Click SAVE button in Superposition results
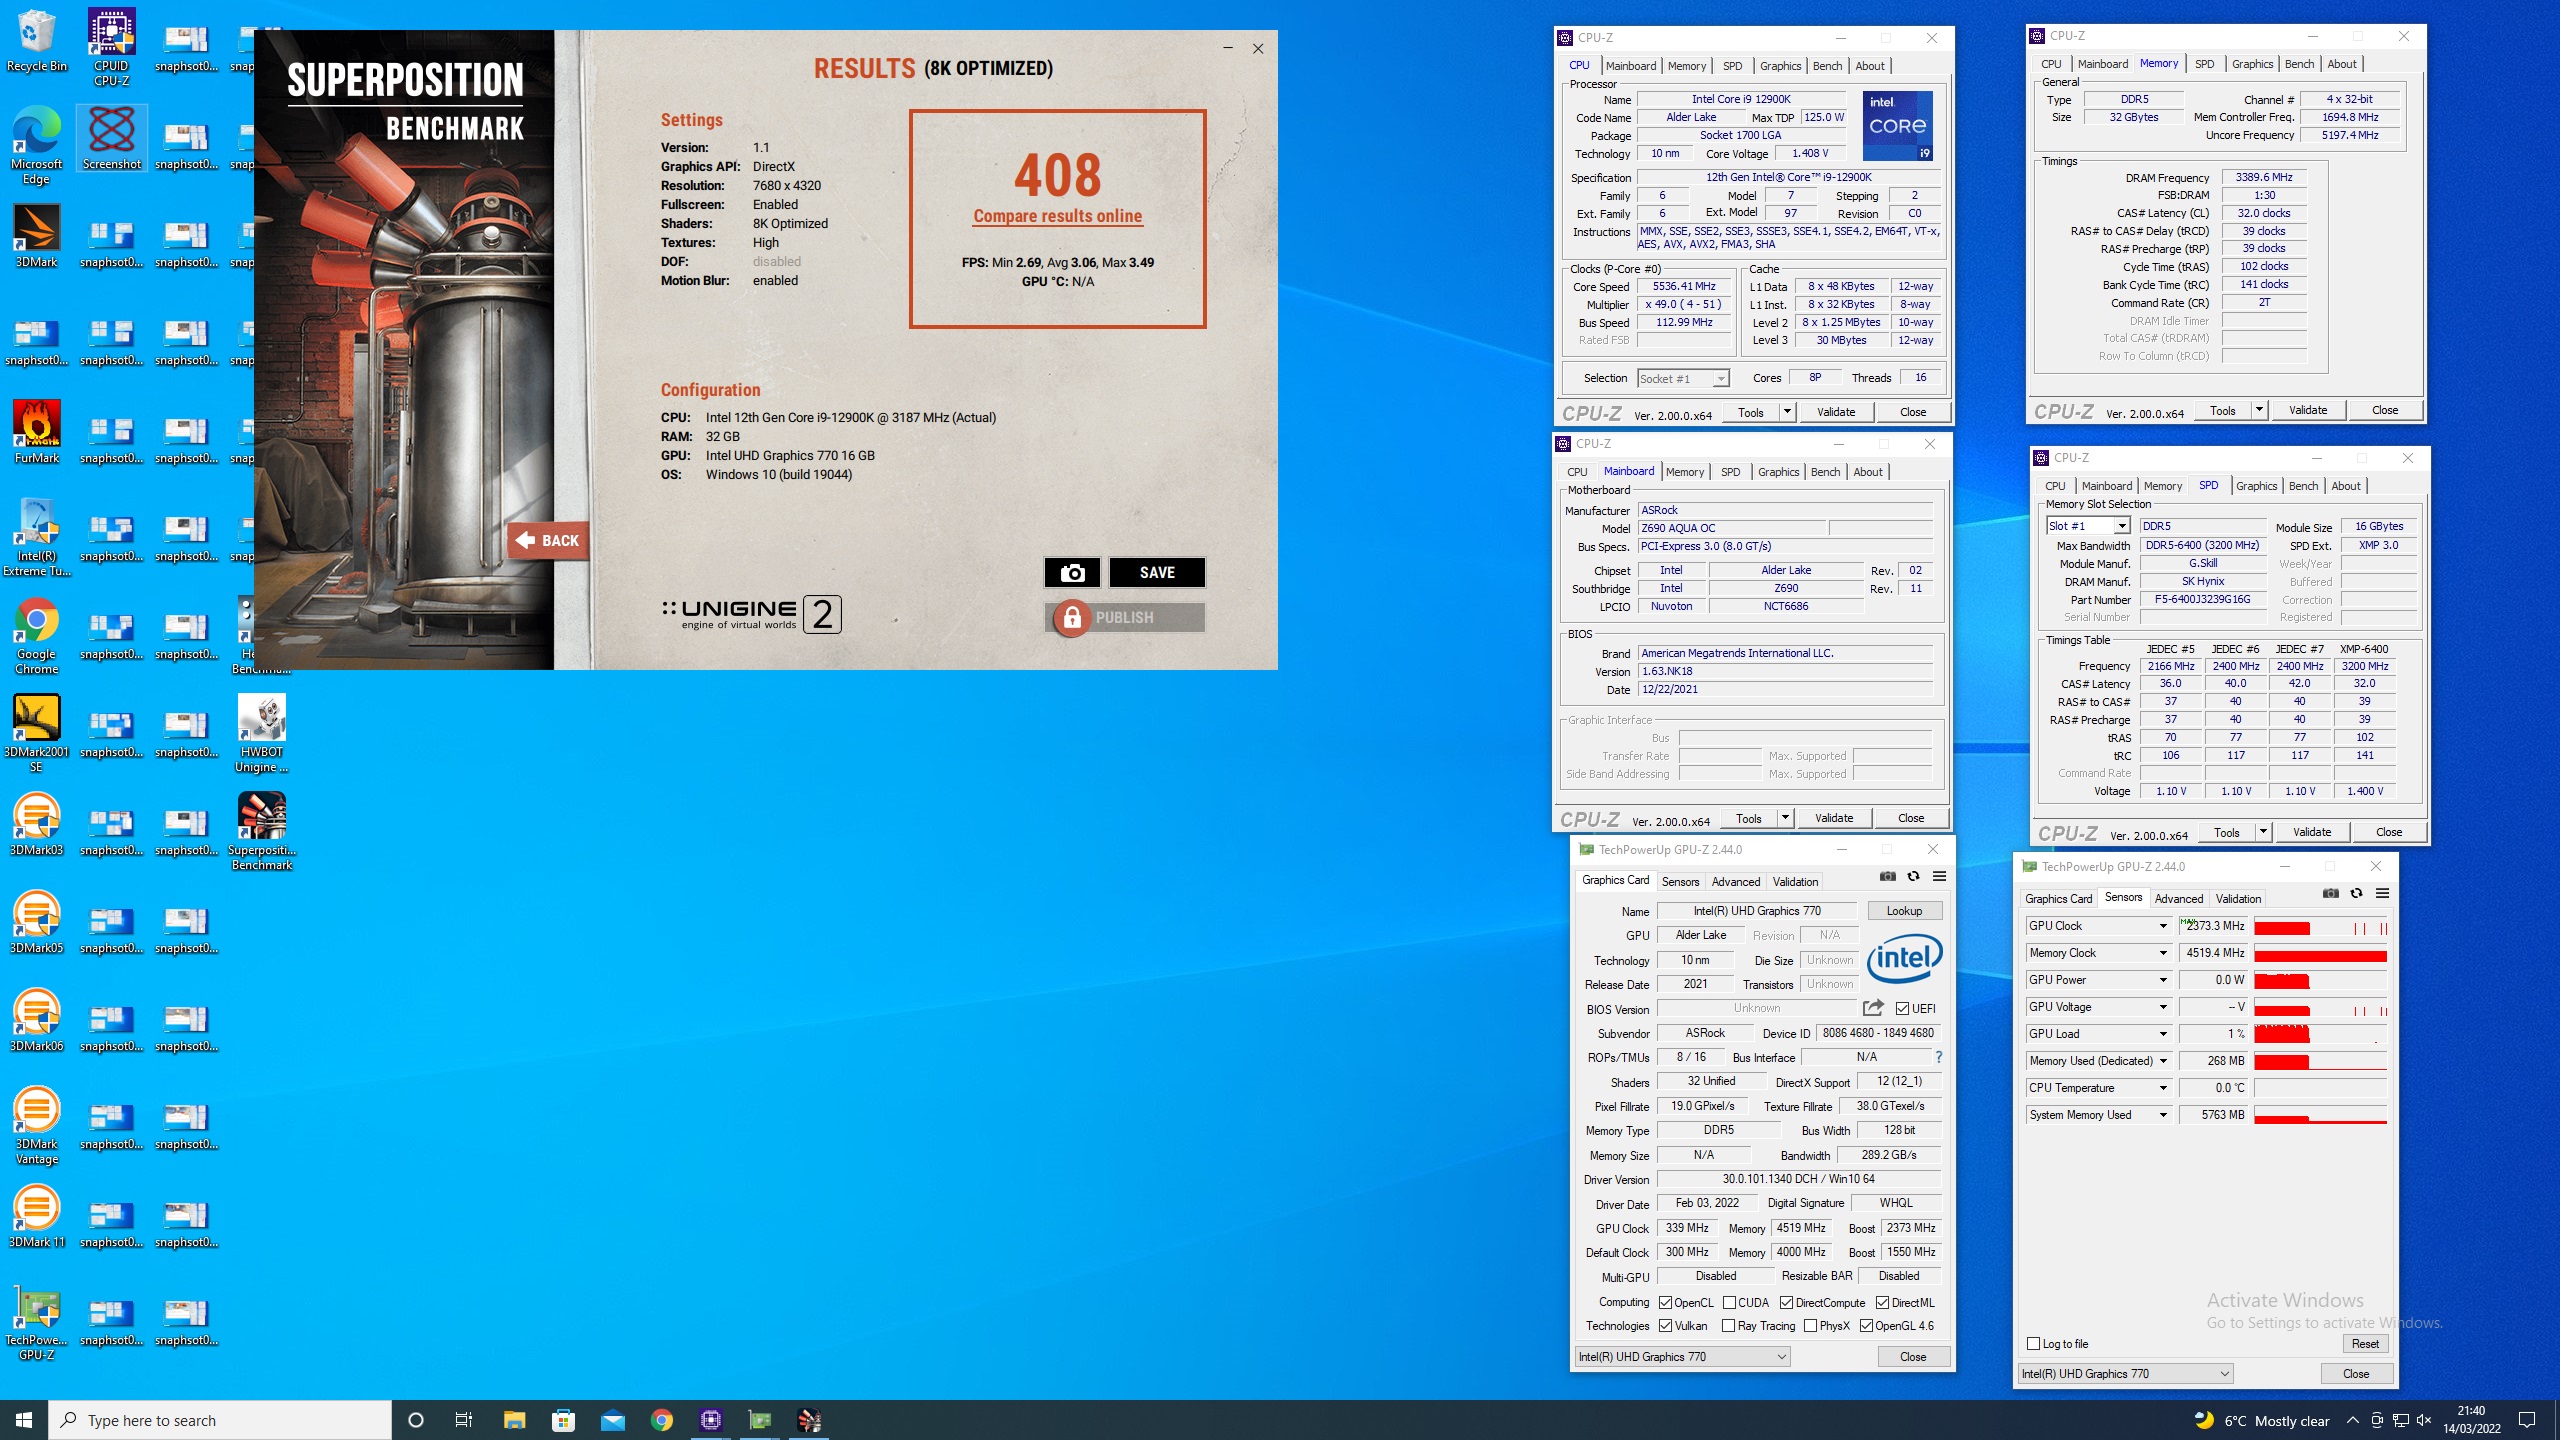 (x=1157, y=572)
